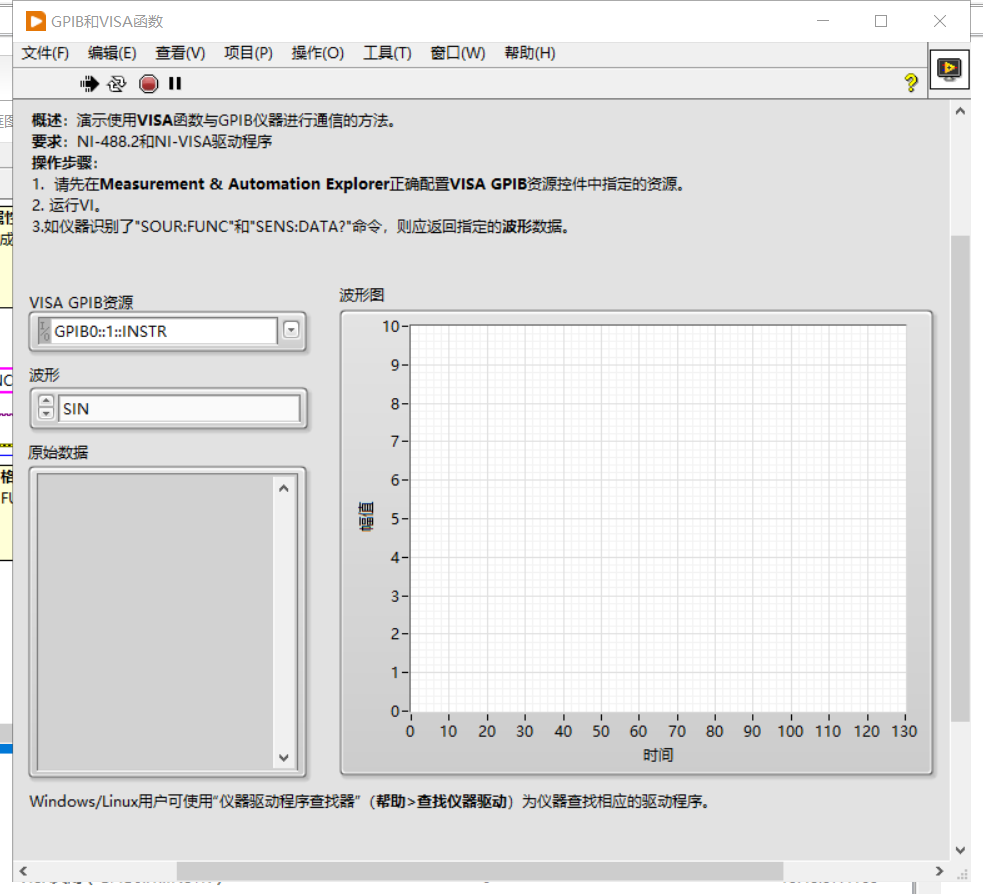Screen dimensions: 983x894
Task: Open the 项目(P) menu
Action: (x=248, y=53)
